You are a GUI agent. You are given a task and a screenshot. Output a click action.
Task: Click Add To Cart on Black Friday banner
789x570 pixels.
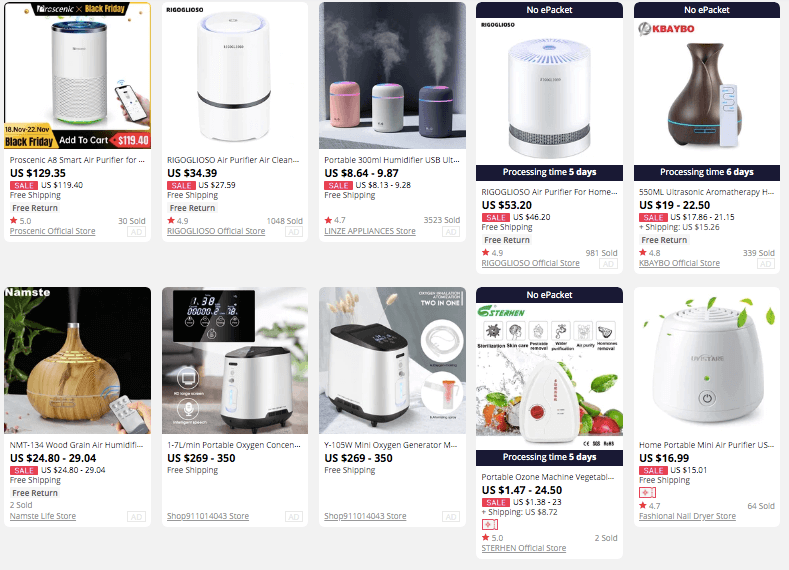click(x=84, y=140)
